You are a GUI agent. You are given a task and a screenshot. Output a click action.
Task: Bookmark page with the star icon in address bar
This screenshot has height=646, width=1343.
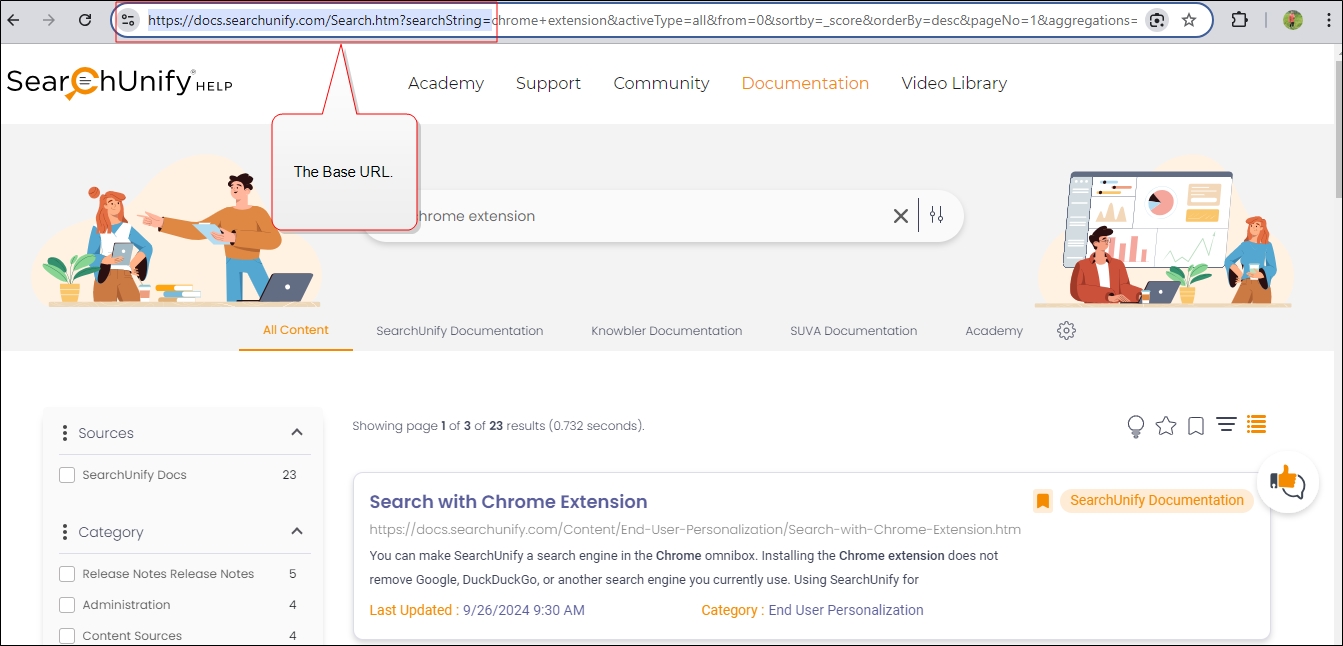[1188, 20]
